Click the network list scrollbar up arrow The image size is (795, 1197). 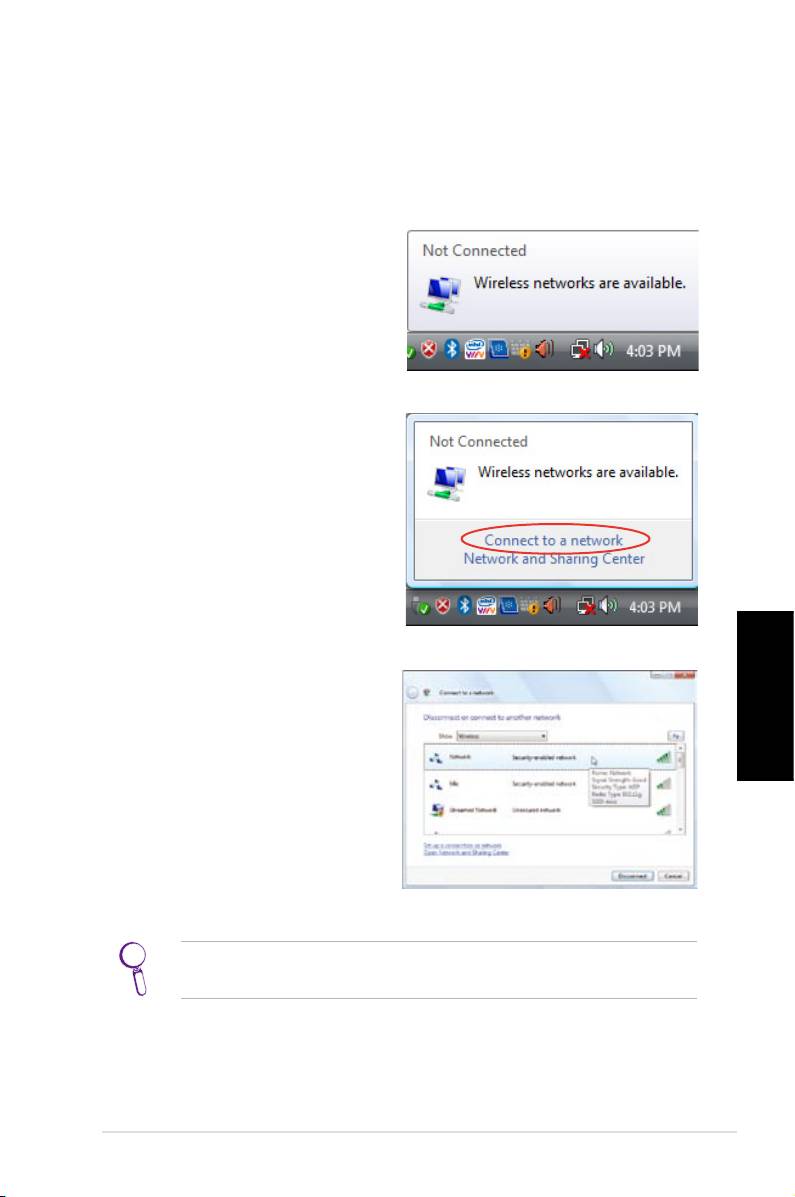[682, 749]
